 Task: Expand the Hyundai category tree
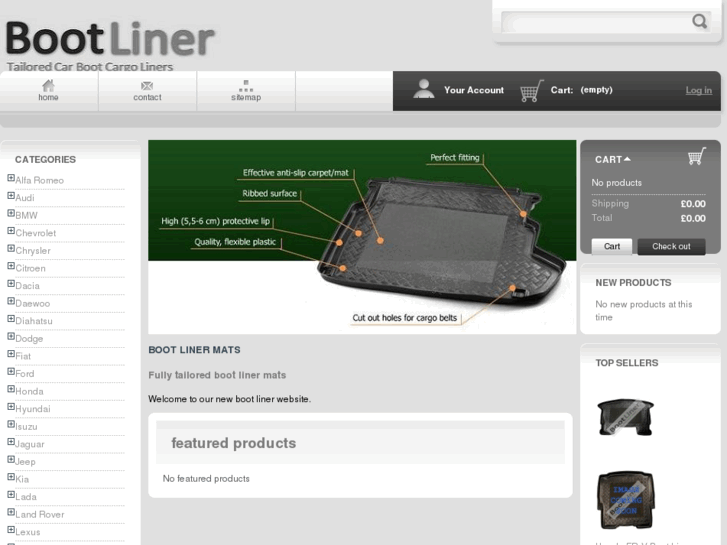coord(11,407)
